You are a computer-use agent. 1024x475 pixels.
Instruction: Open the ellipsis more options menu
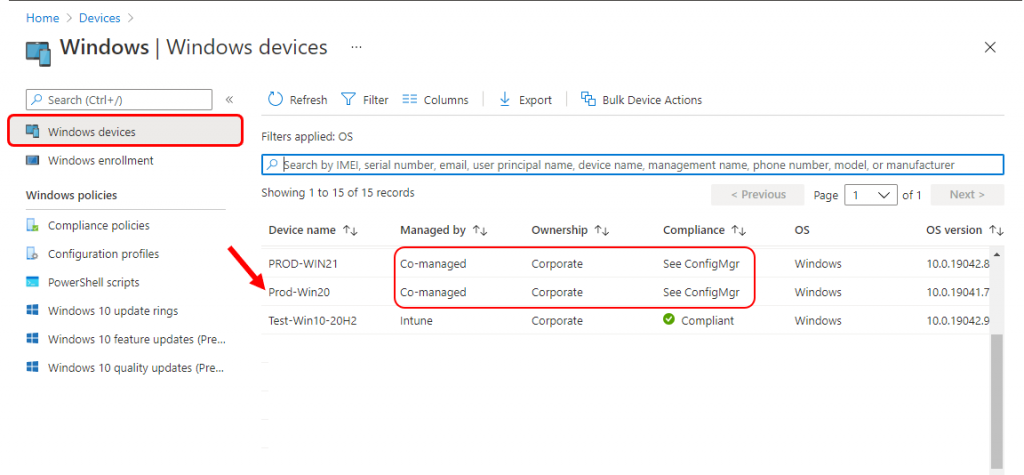click(356, 47)
